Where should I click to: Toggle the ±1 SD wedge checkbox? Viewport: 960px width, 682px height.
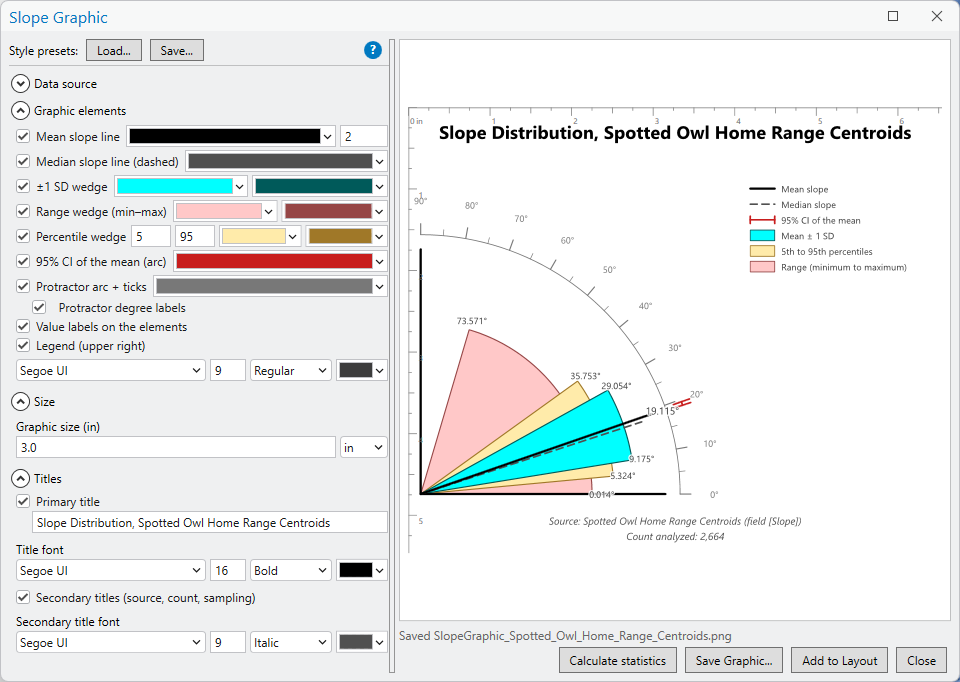(x=23, y=187)
